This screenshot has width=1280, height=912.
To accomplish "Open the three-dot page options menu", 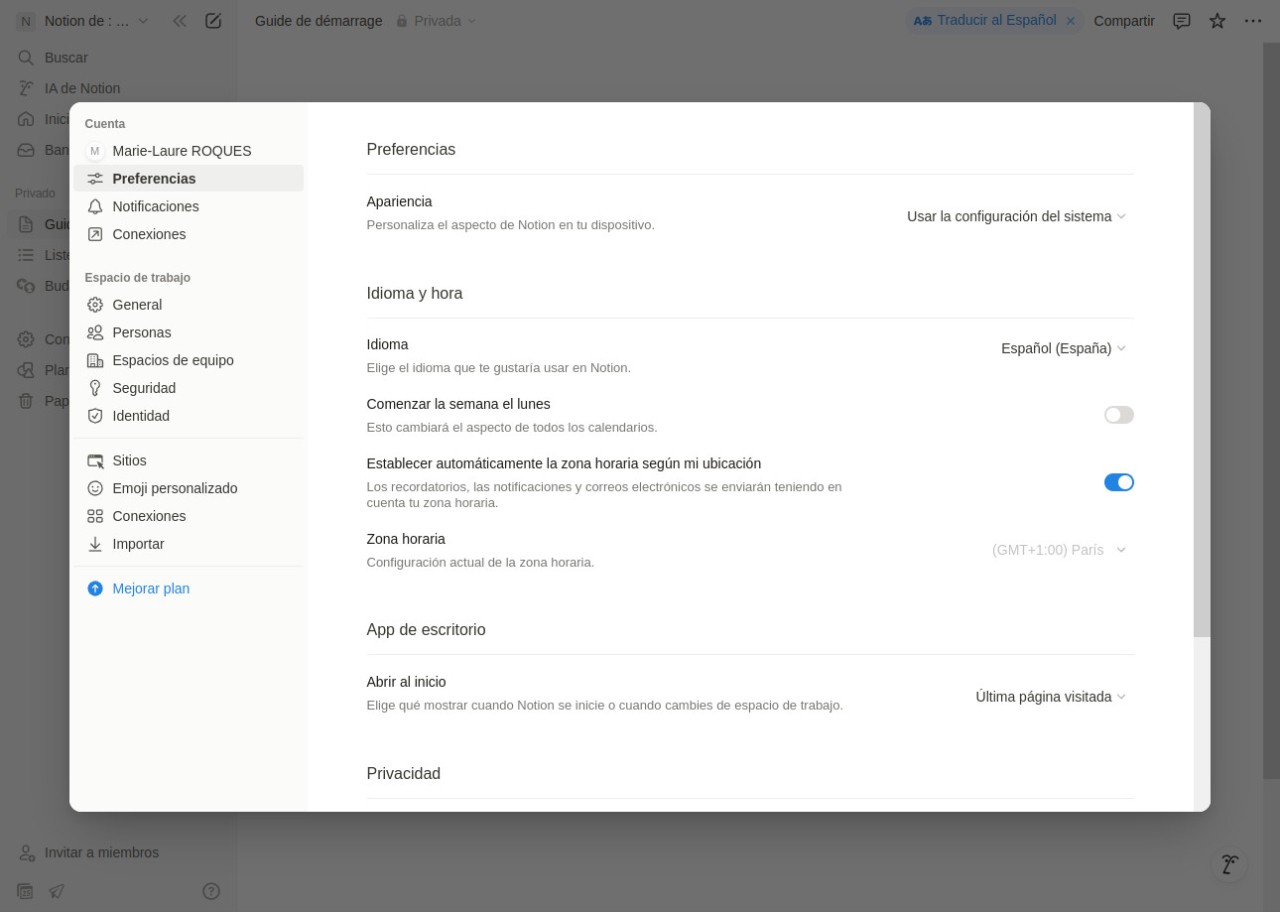I will [x=1253, y=21].
